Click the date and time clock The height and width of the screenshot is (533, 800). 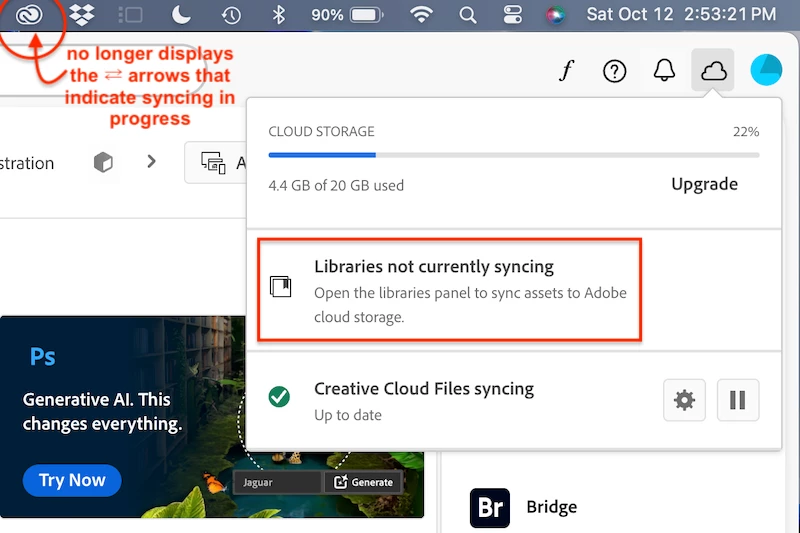click(681, 14)
